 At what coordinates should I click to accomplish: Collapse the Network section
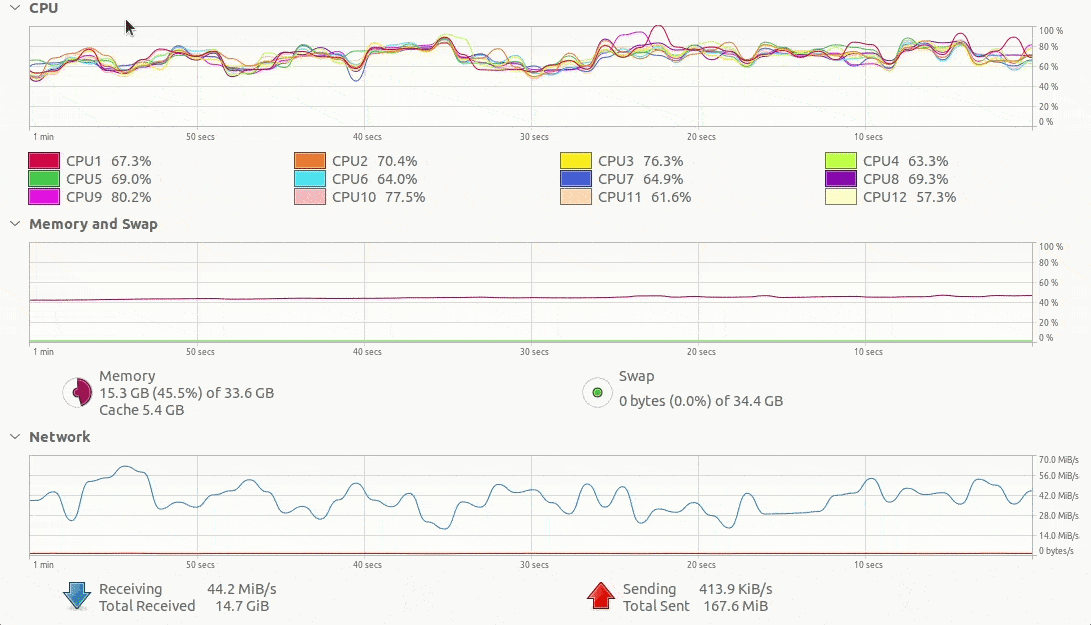14,437
